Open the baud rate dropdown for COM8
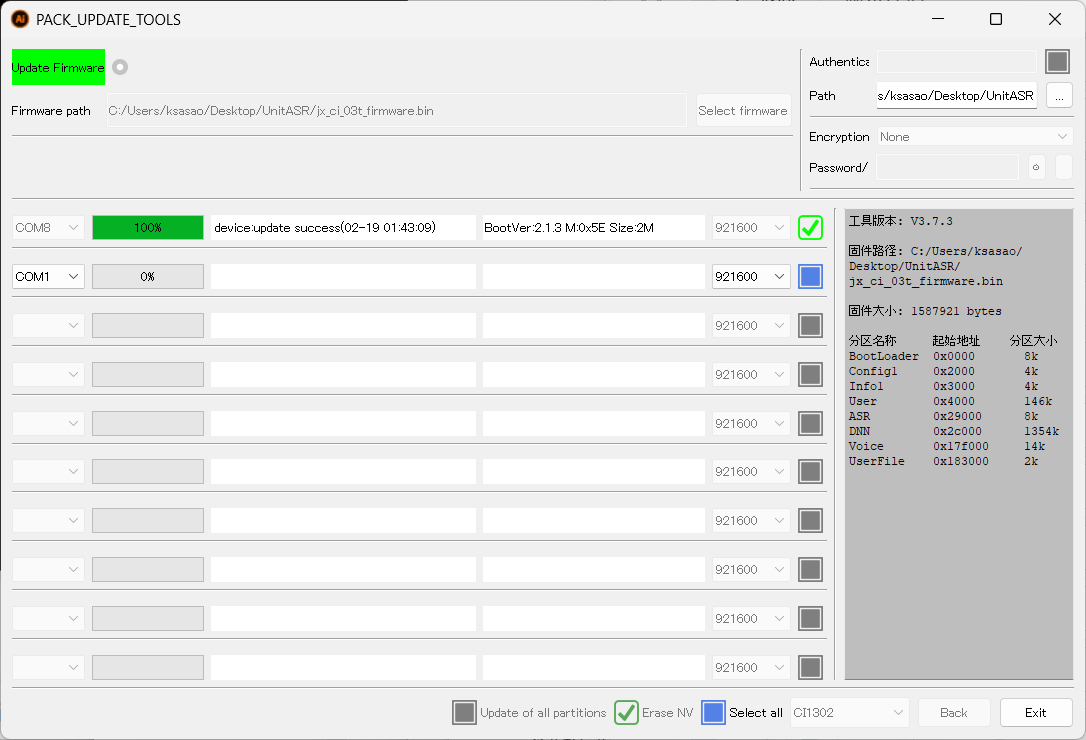The width and height of the screenshot is (1086, 740). coord(751,227)
